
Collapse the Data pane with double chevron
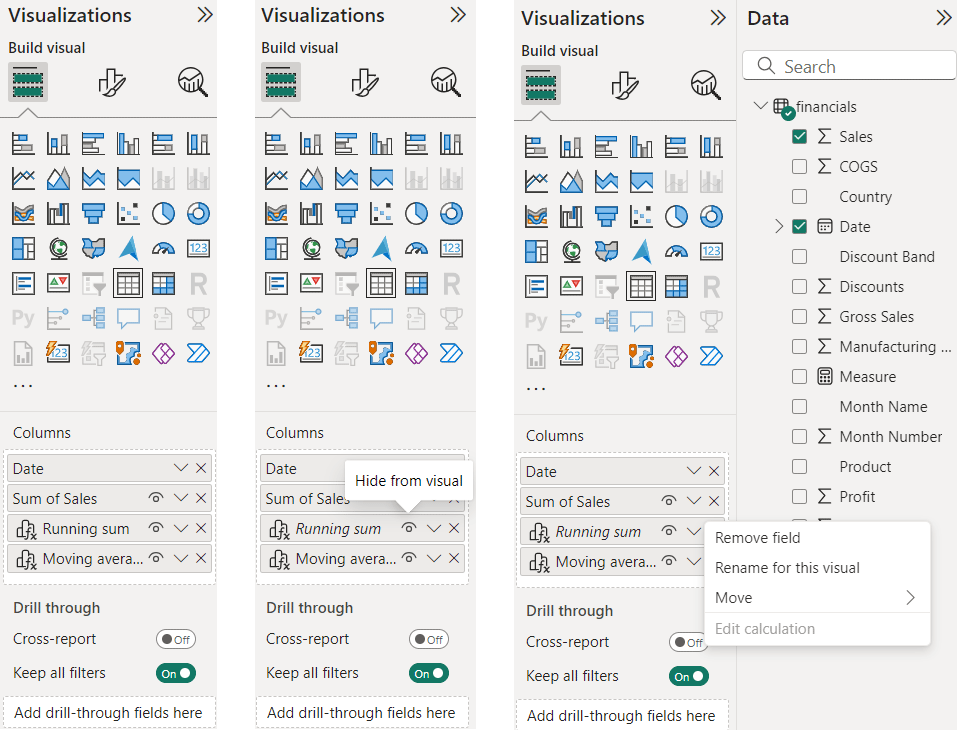tap(943, 18)
